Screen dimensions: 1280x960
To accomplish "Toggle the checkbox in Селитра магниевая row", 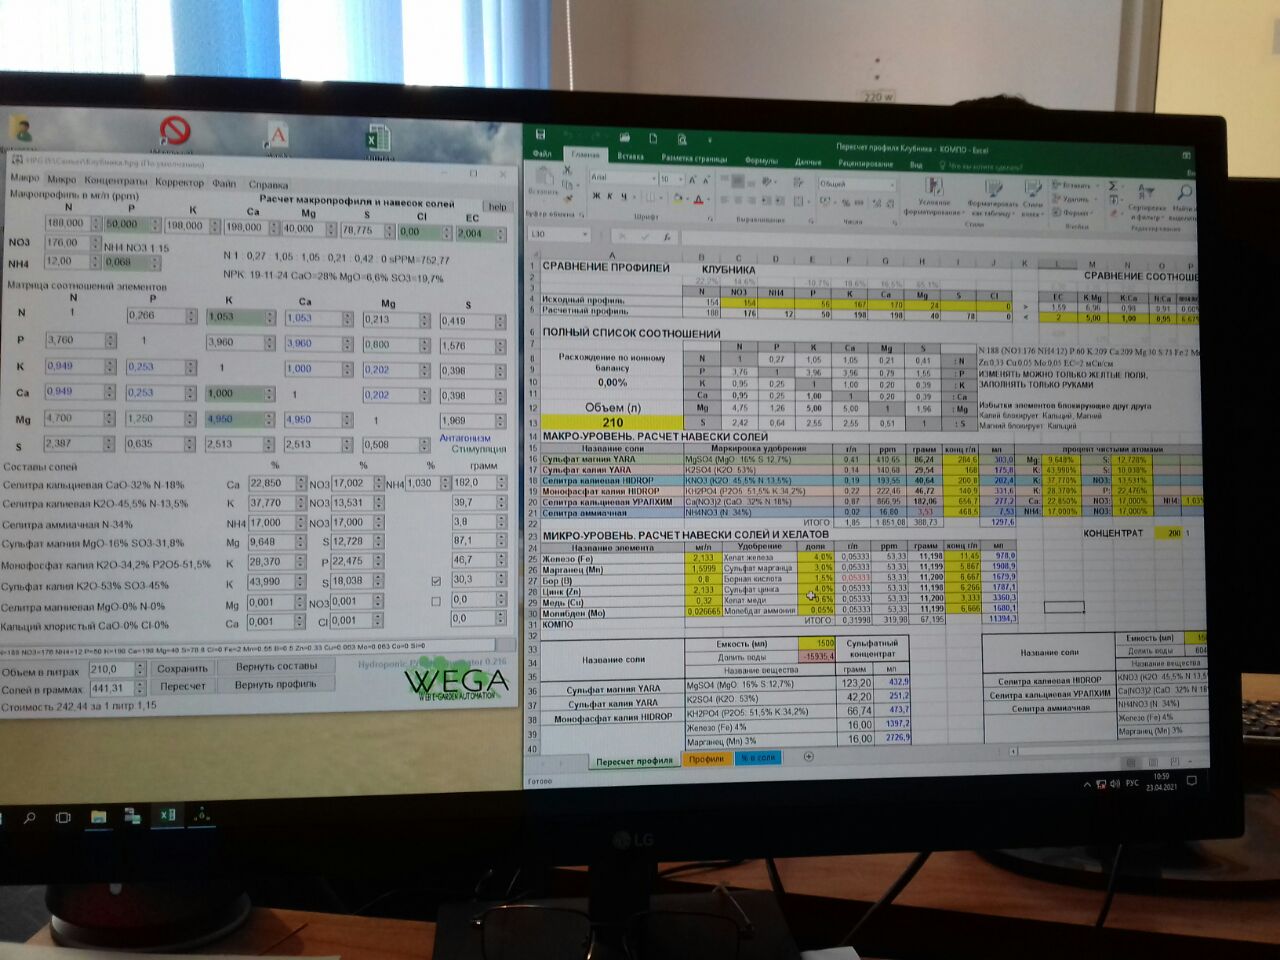I will coord(435,601).
